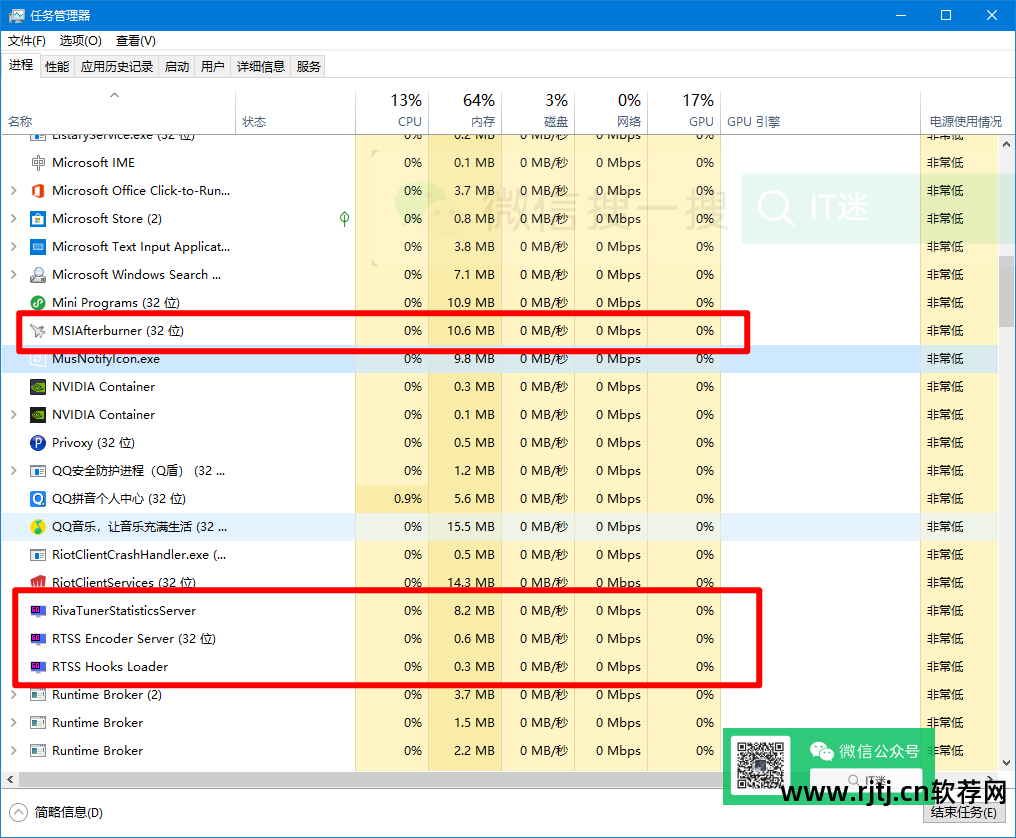
Task: Open the 查看(V) menu
Action: pyautogui.click(x=135, y=41)
